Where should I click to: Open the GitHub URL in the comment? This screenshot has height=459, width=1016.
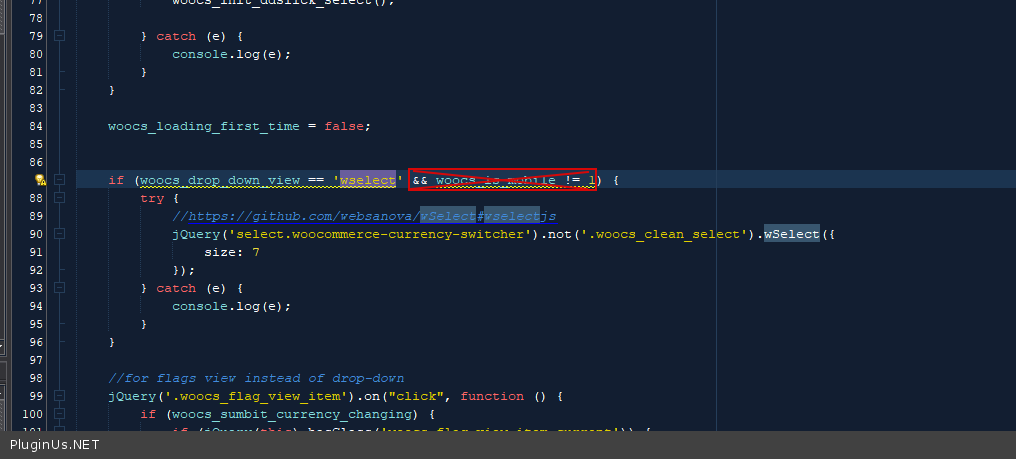coord(364,216)
